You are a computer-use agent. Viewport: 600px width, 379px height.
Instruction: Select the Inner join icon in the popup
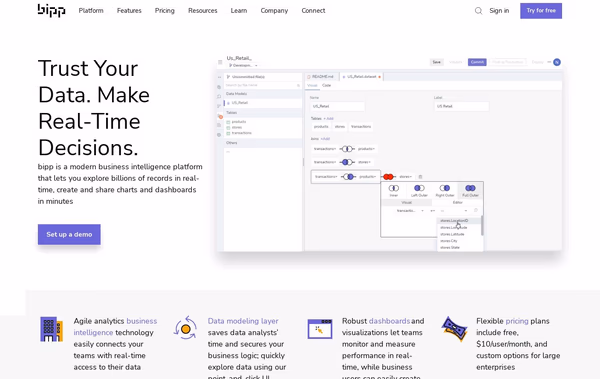[x=394, y=188]
